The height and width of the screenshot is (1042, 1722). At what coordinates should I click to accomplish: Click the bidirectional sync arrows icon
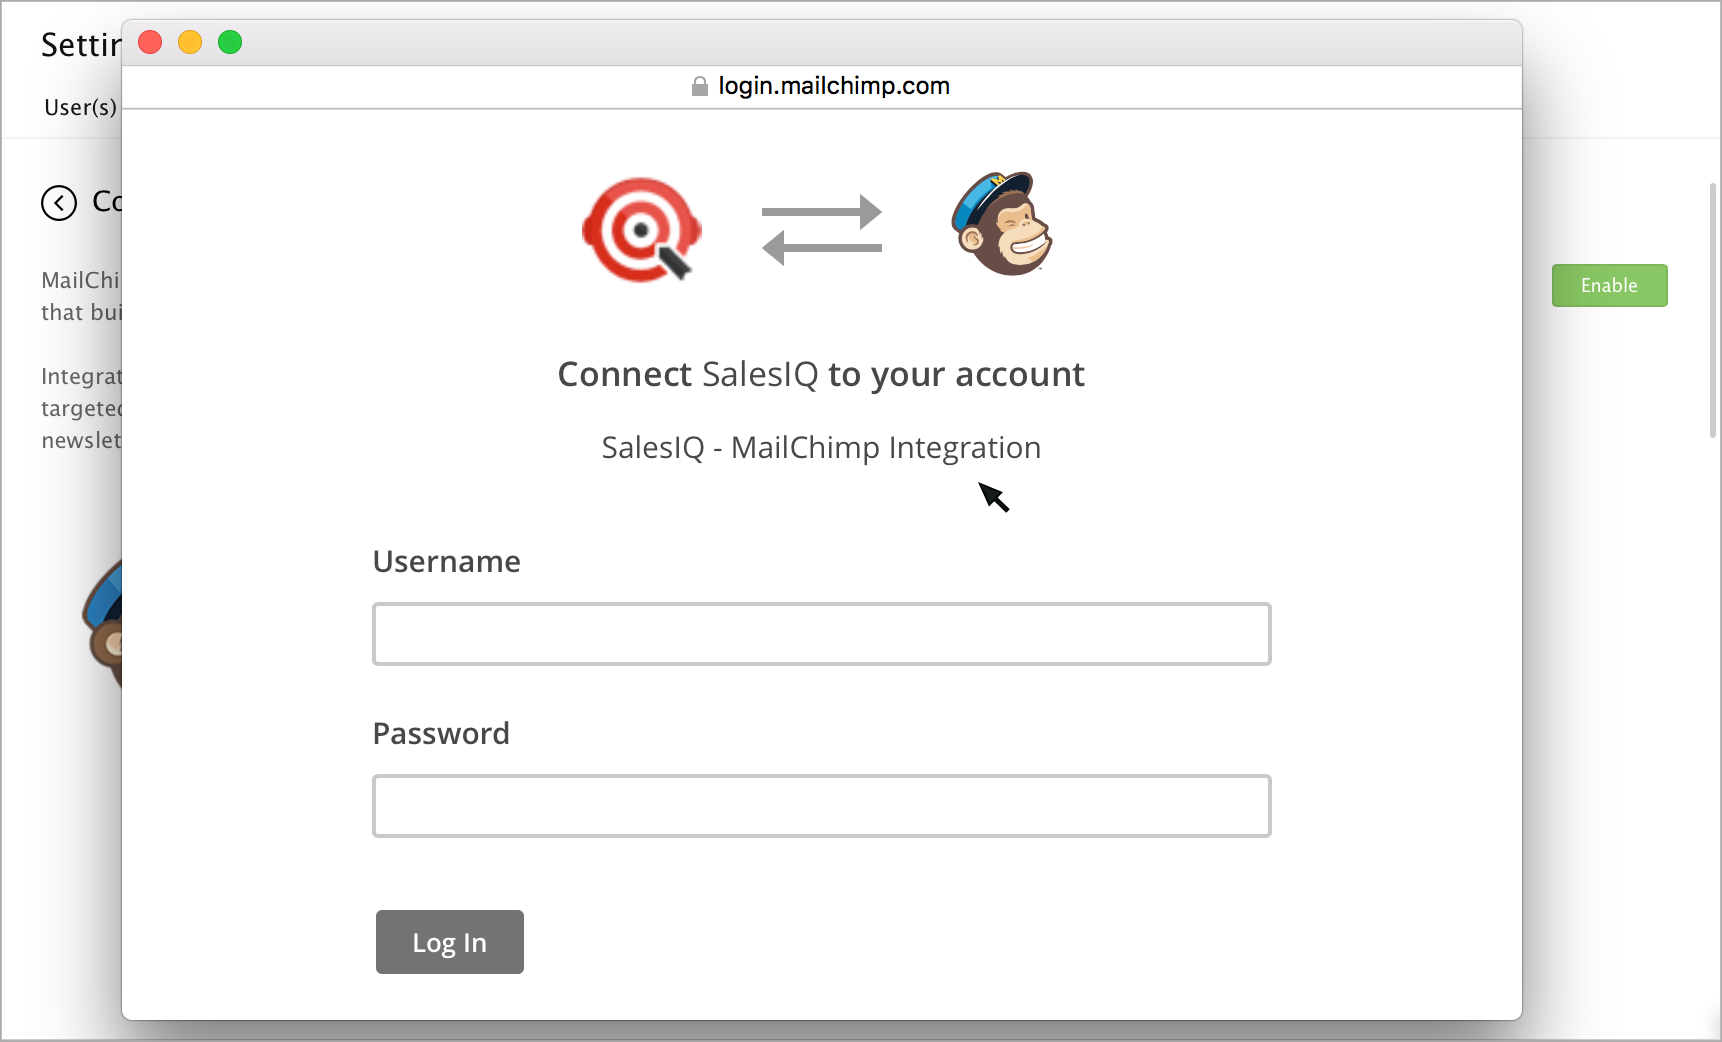click(822, 230)
